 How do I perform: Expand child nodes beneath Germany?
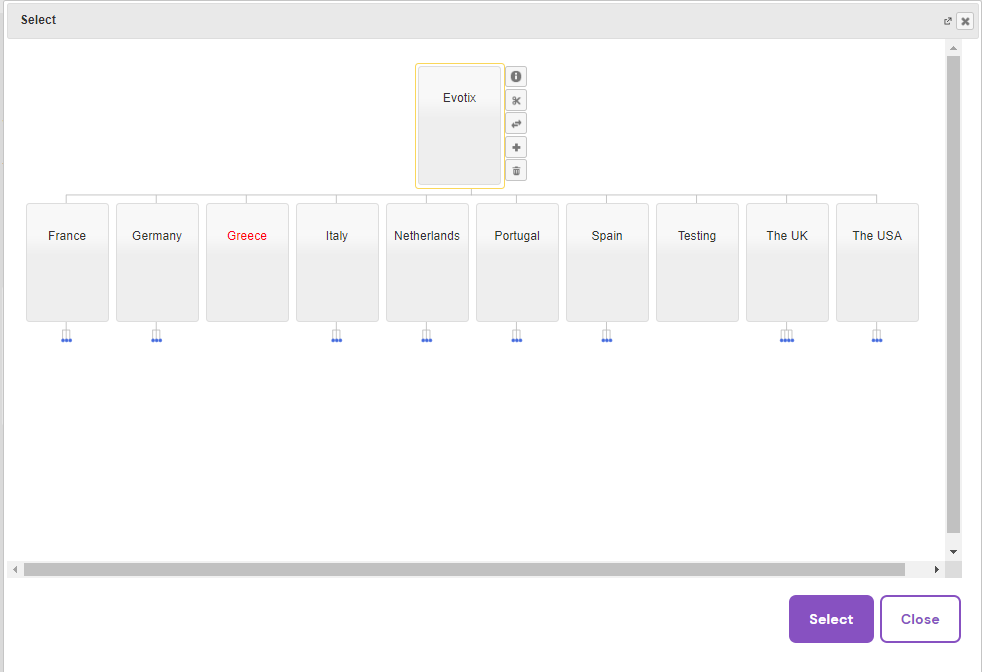pos(157,336)
